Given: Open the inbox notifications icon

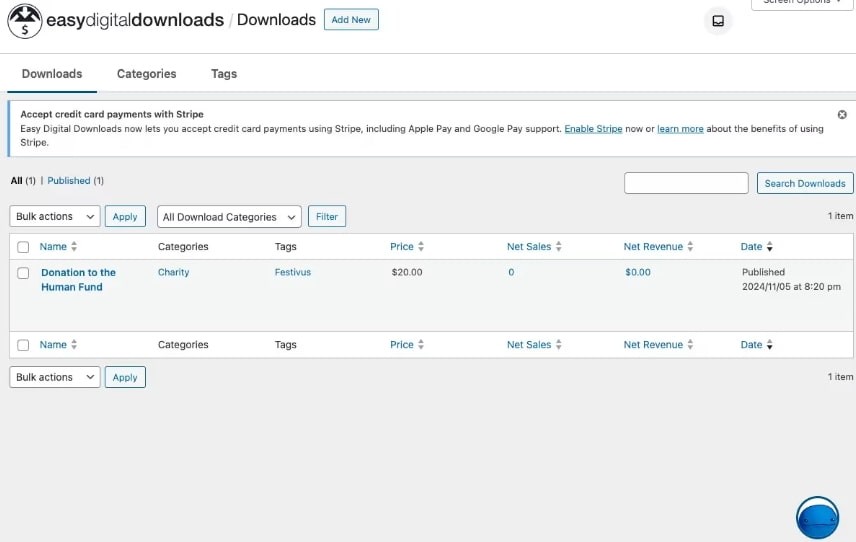Looking at the screenshot, I should point(717,21).
